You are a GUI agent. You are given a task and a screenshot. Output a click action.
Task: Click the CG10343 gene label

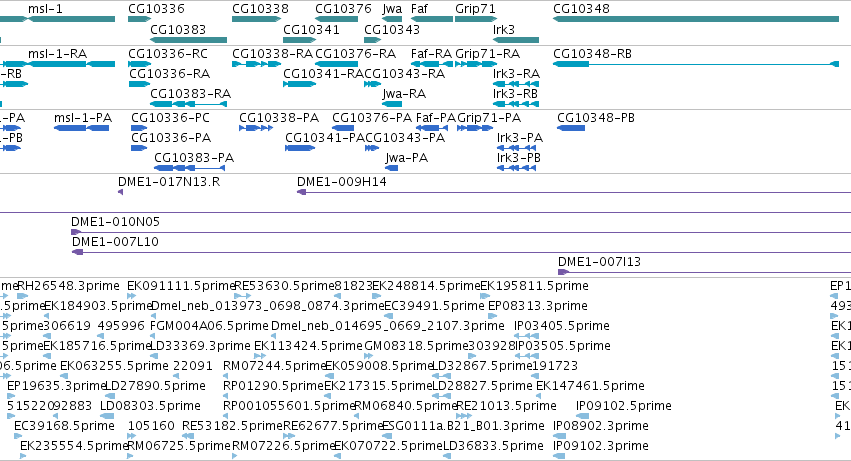tap(392, 29)
